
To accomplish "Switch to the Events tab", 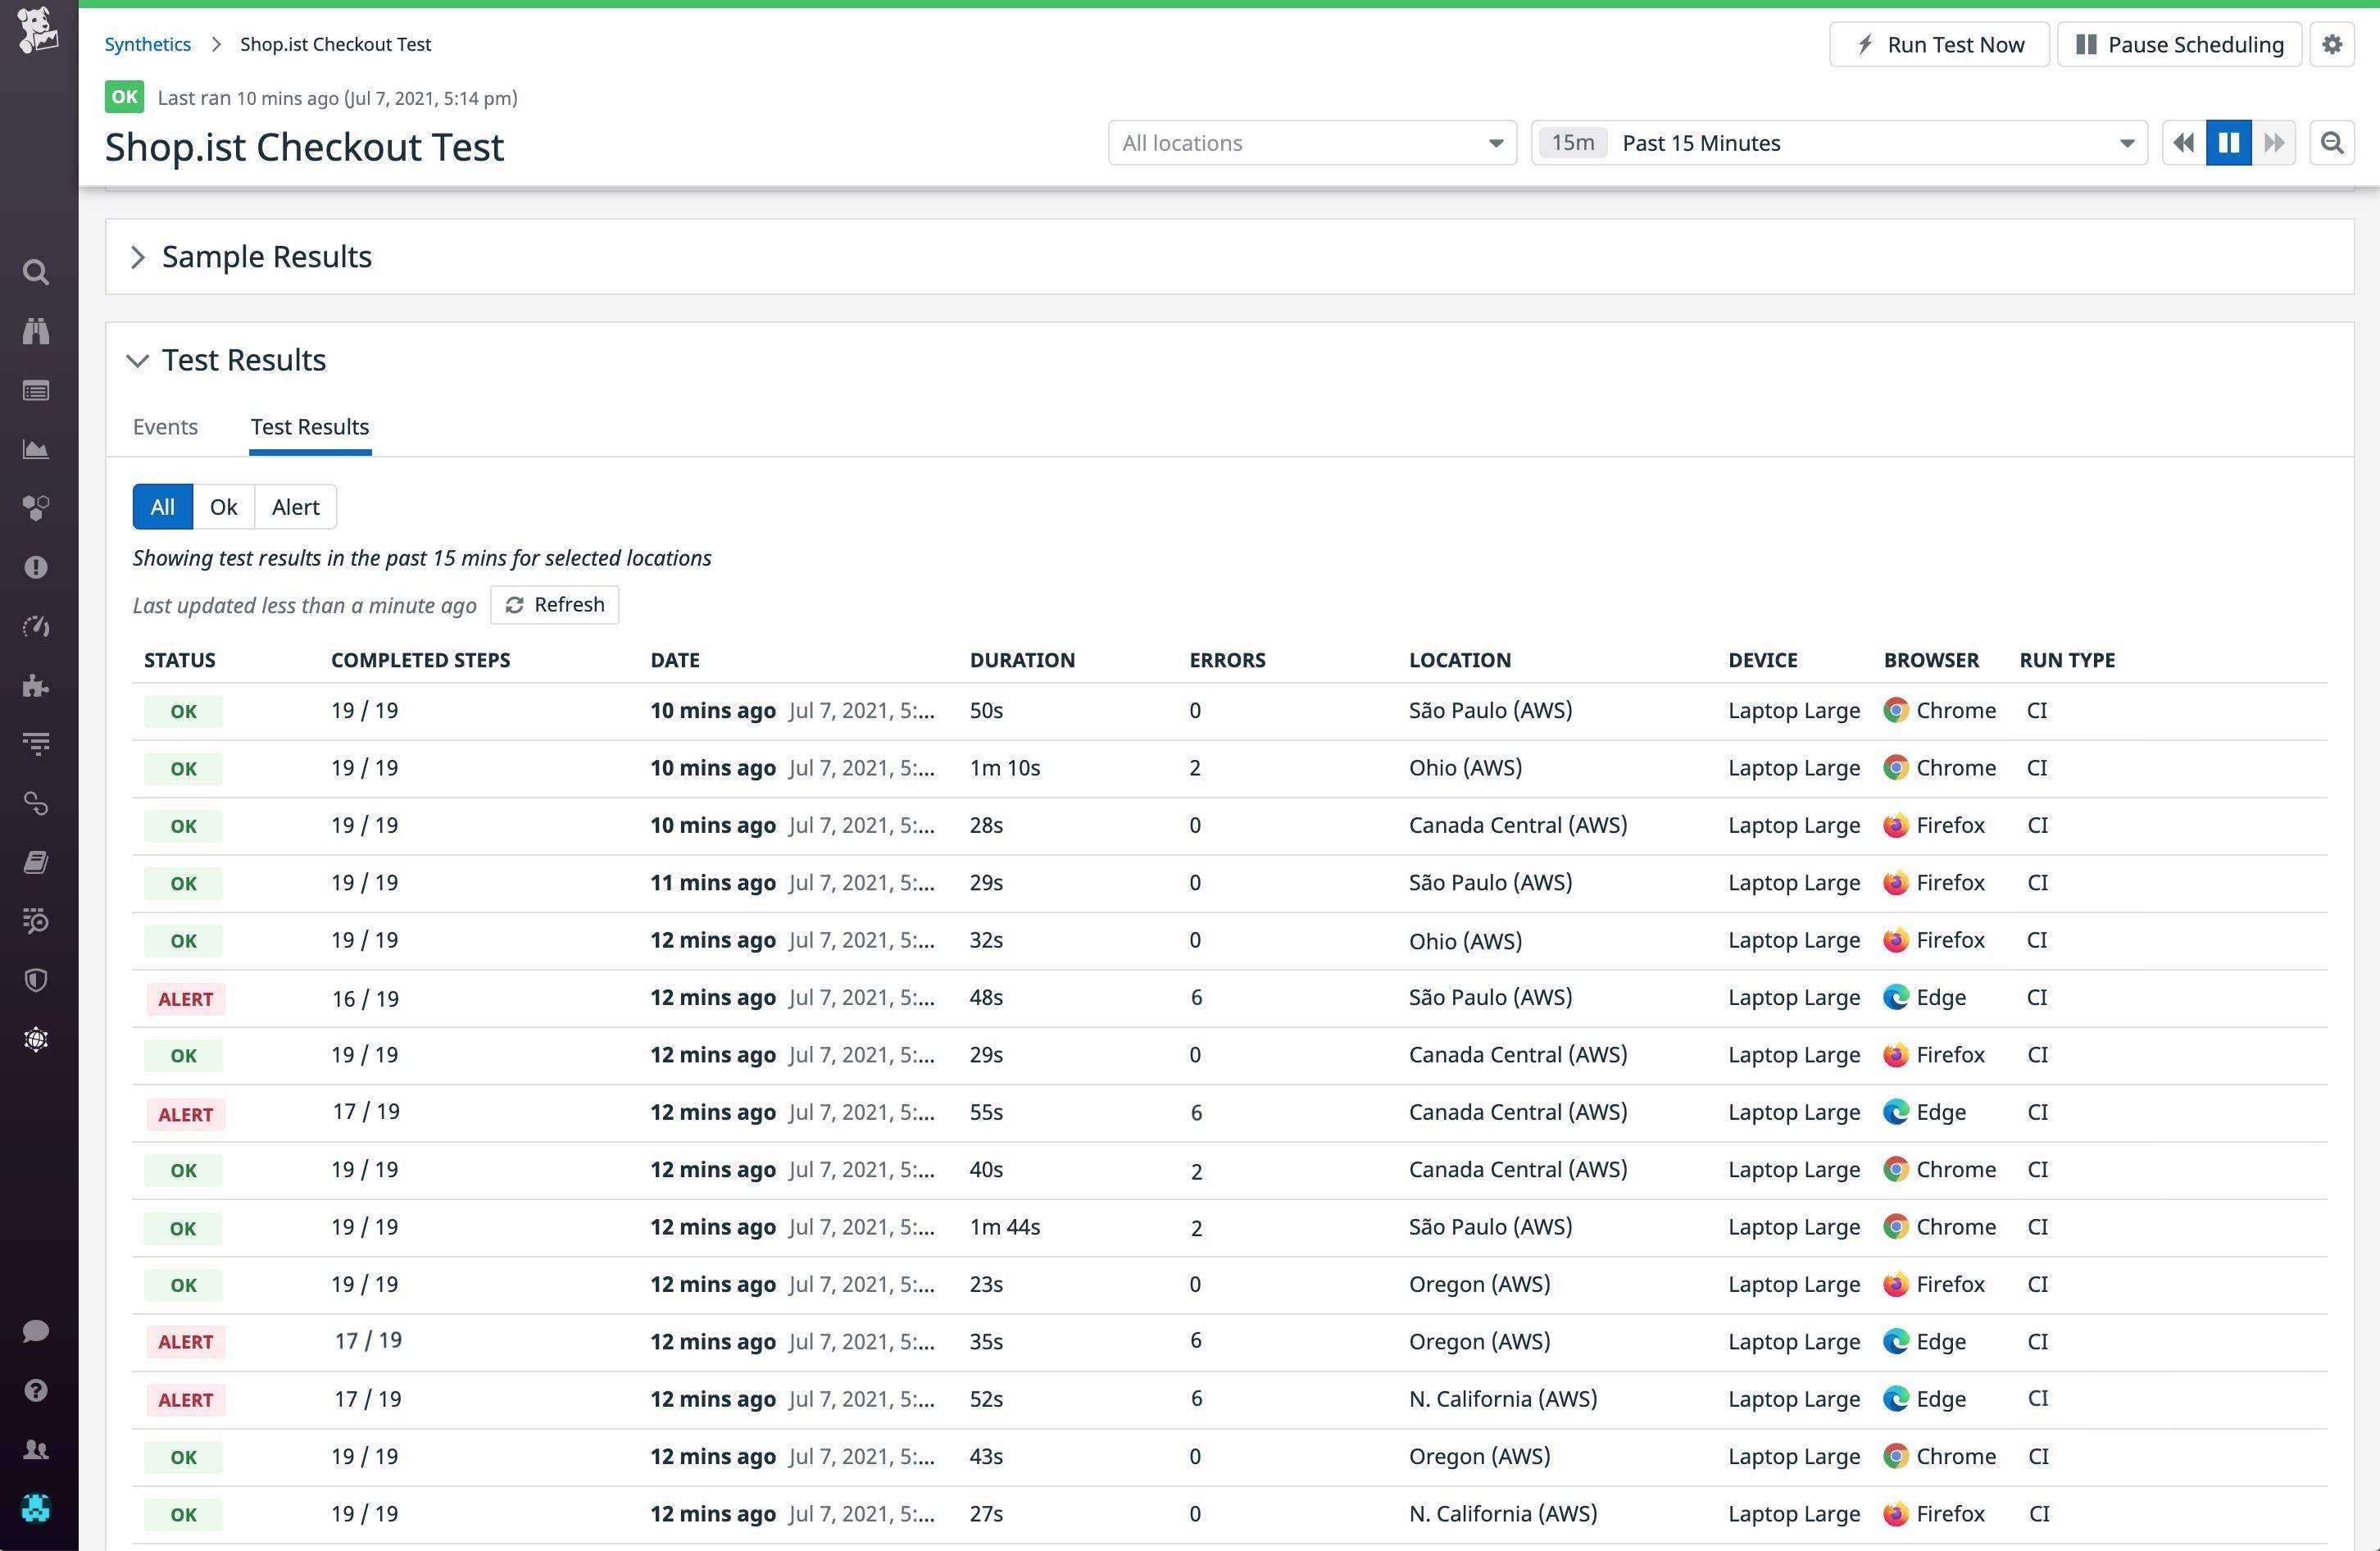I will [x=165, y=427].
